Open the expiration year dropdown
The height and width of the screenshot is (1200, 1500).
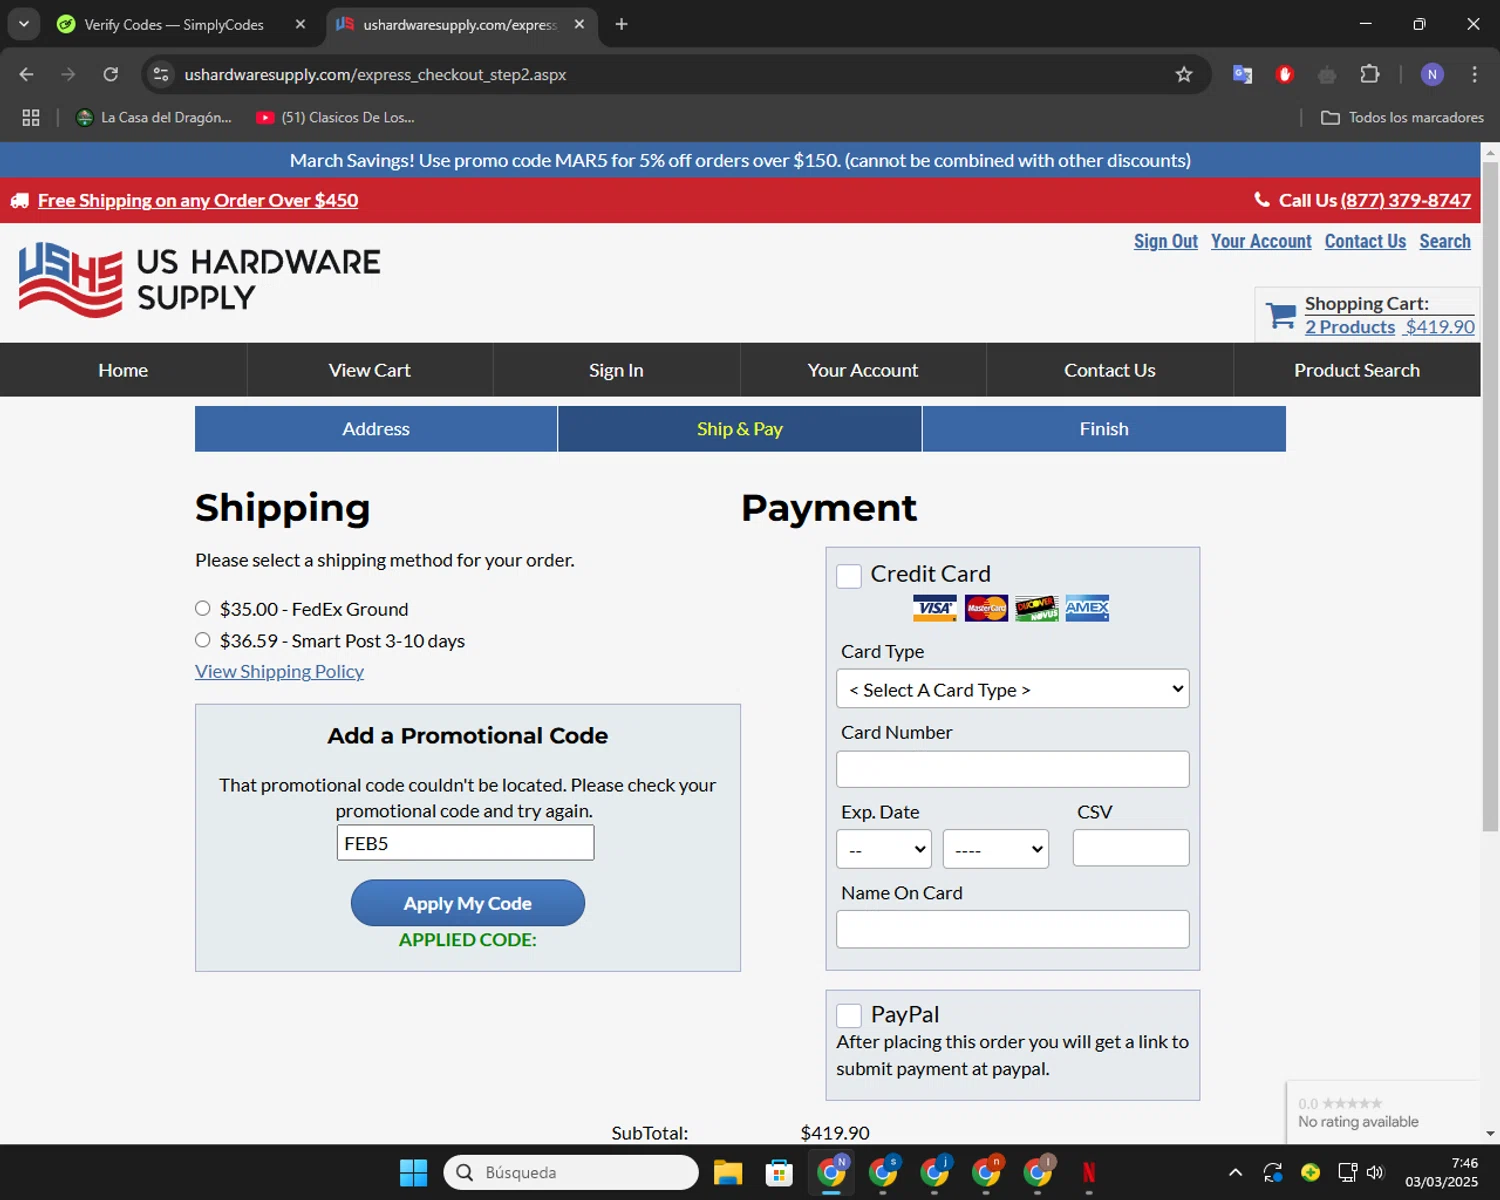click(x=996, y=849)
